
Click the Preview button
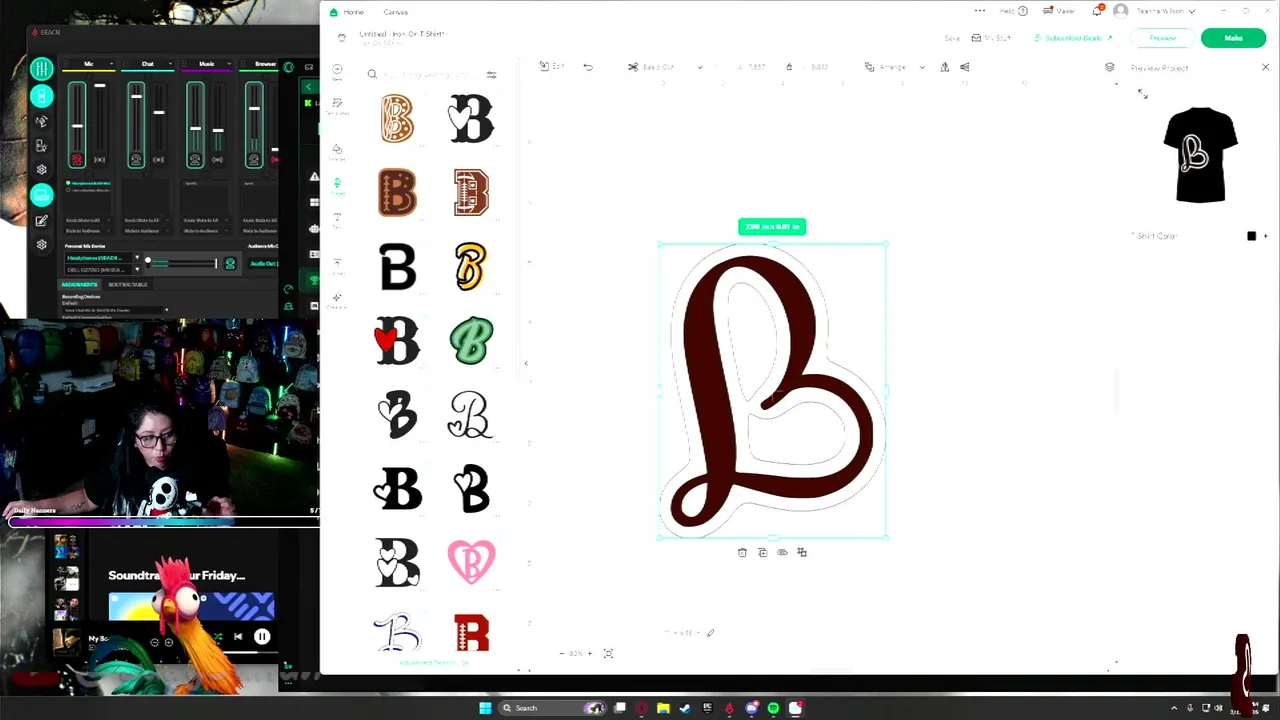coord(1162,38)
